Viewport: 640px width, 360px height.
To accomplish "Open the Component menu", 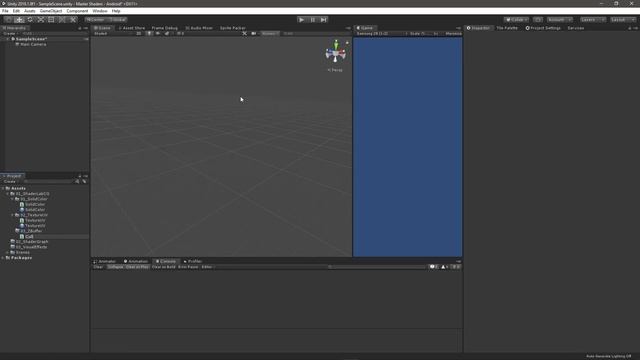I will click(77, 11).
